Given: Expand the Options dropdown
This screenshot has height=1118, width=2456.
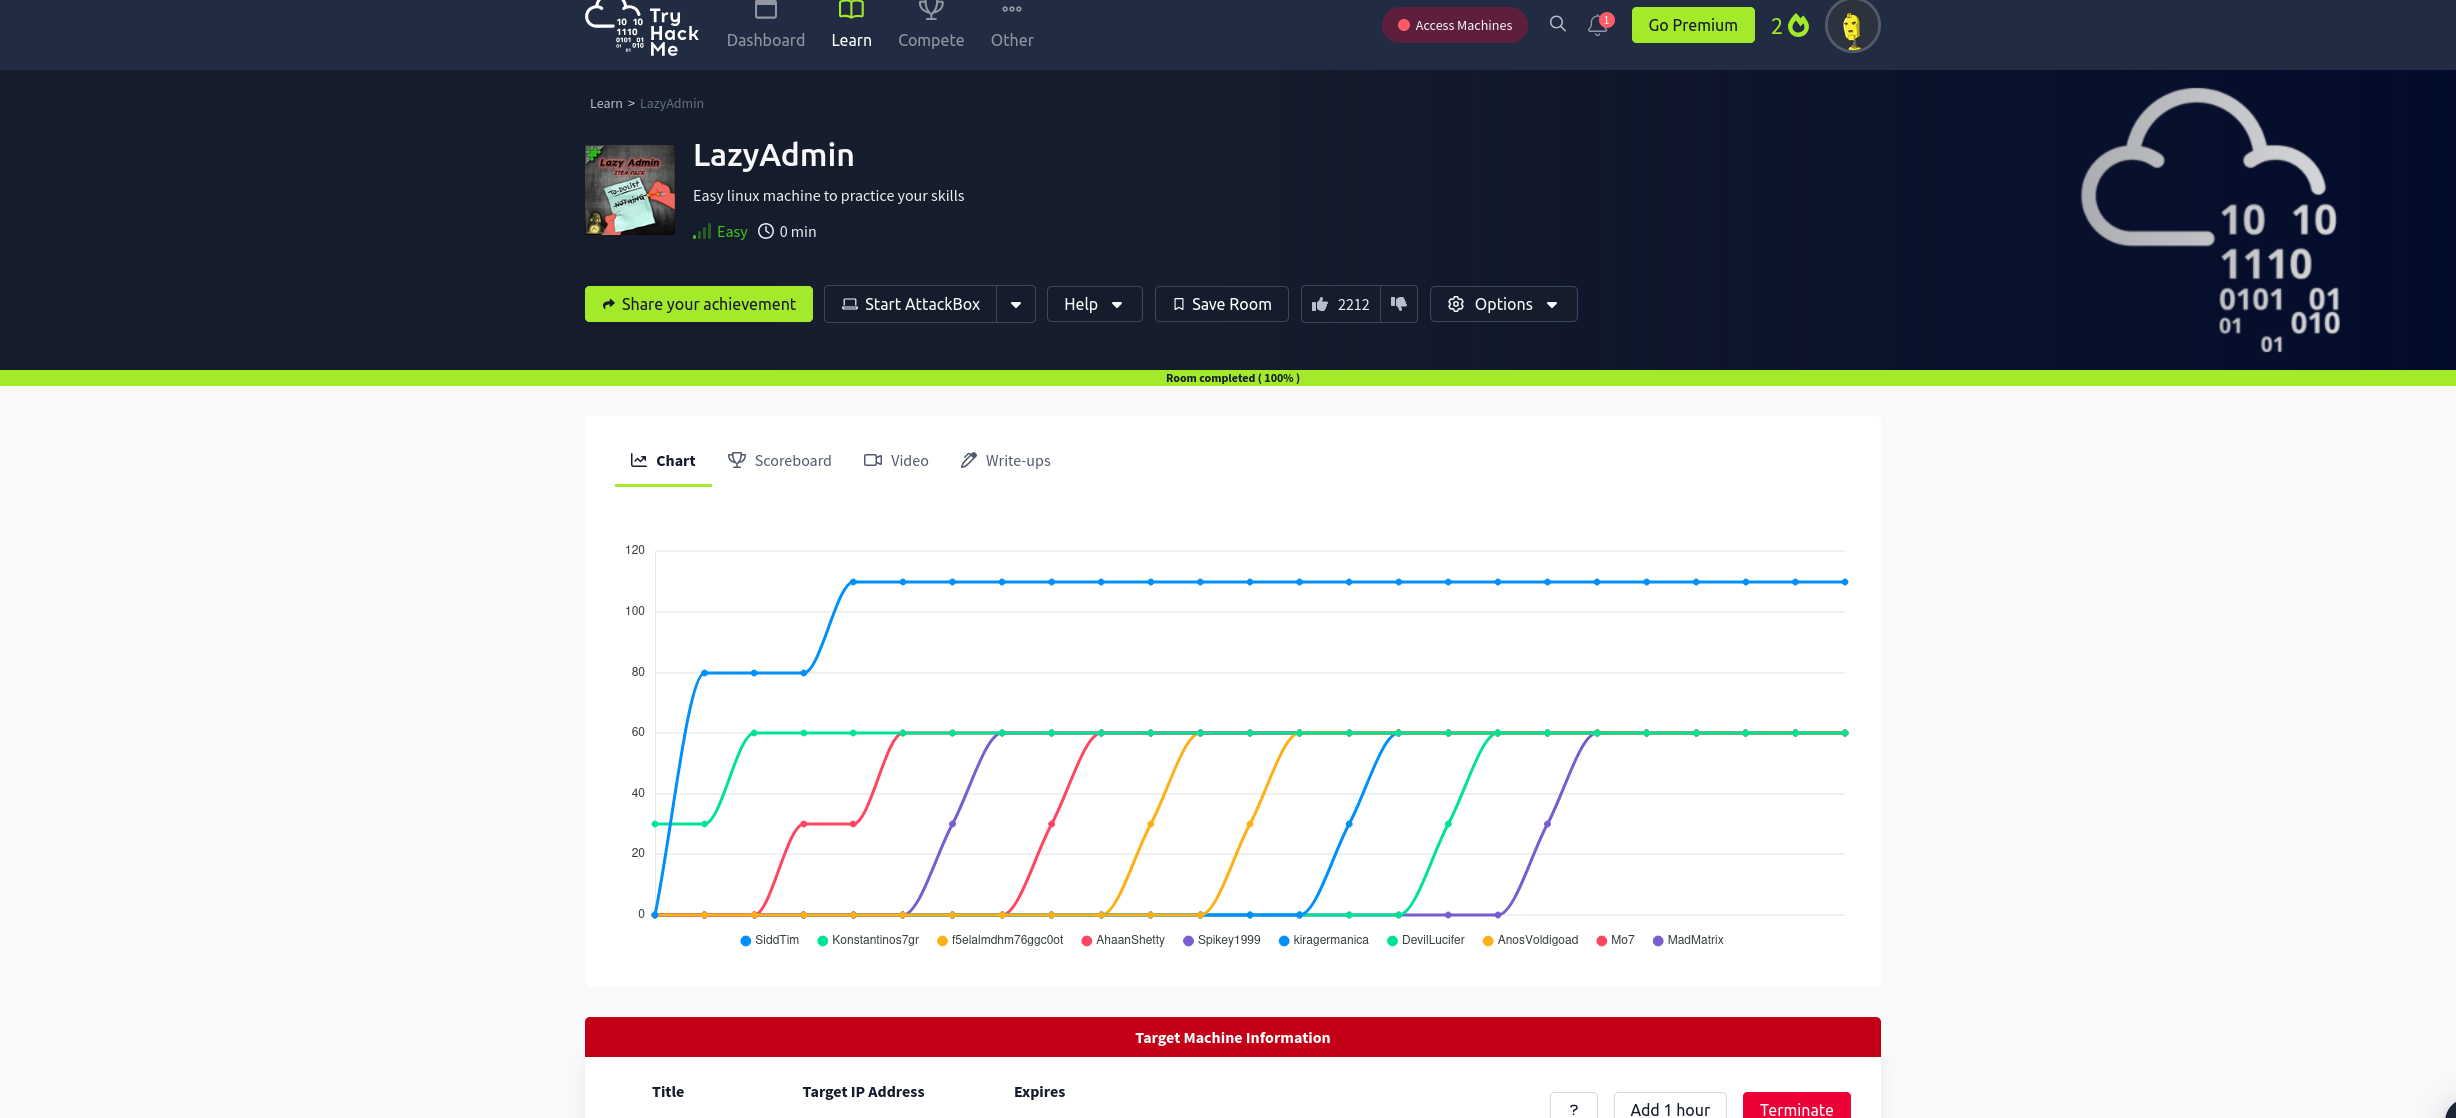Looking at the screenshot, I should 1503,304.
